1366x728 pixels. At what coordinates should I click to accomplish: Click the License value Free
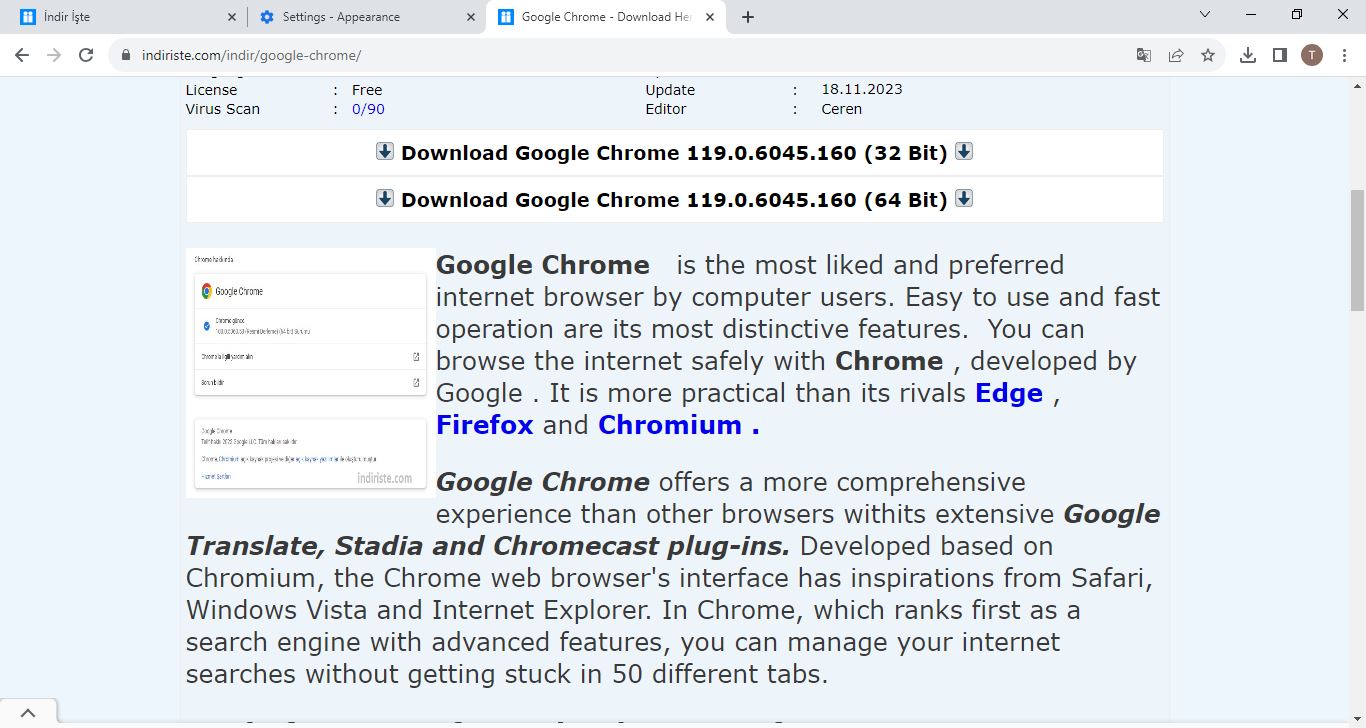click(x=367, y=90)
